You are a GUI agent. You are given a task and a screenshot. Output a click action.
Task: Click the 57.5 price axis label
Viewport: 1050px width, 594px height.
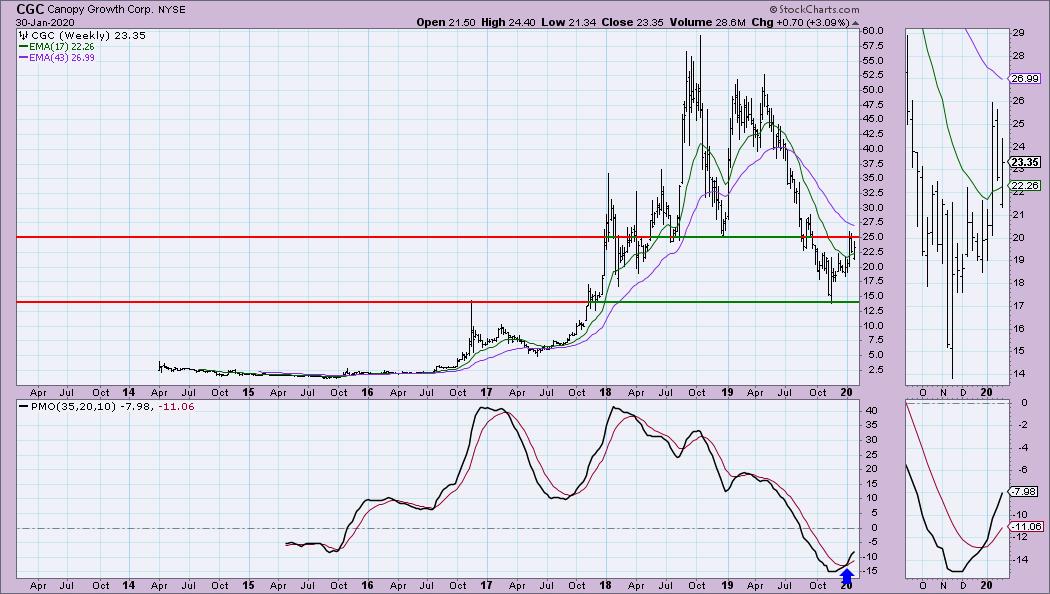point(873,46)
